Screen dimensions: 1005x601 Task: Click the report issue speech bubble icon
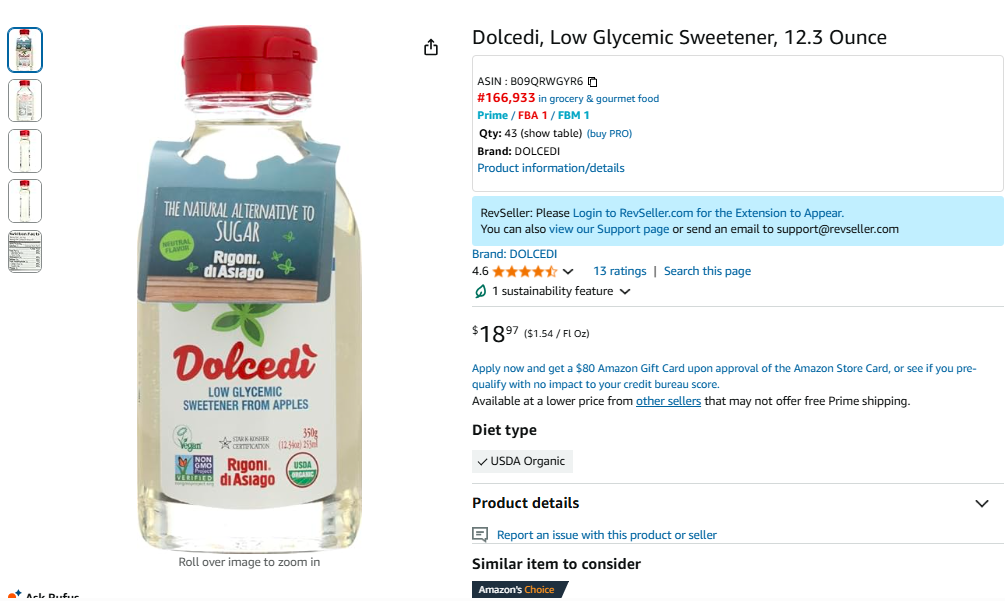click(480, 534)
